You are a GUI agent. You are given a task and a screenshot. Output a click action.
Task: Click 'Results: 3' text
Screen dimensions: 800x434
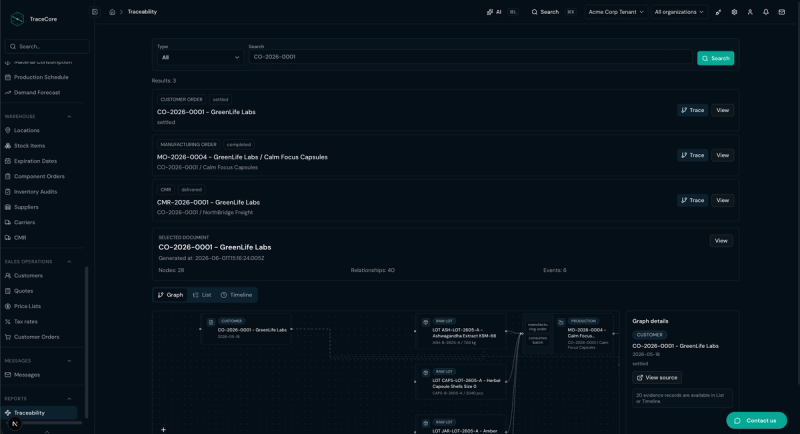(x=164, y=81)
